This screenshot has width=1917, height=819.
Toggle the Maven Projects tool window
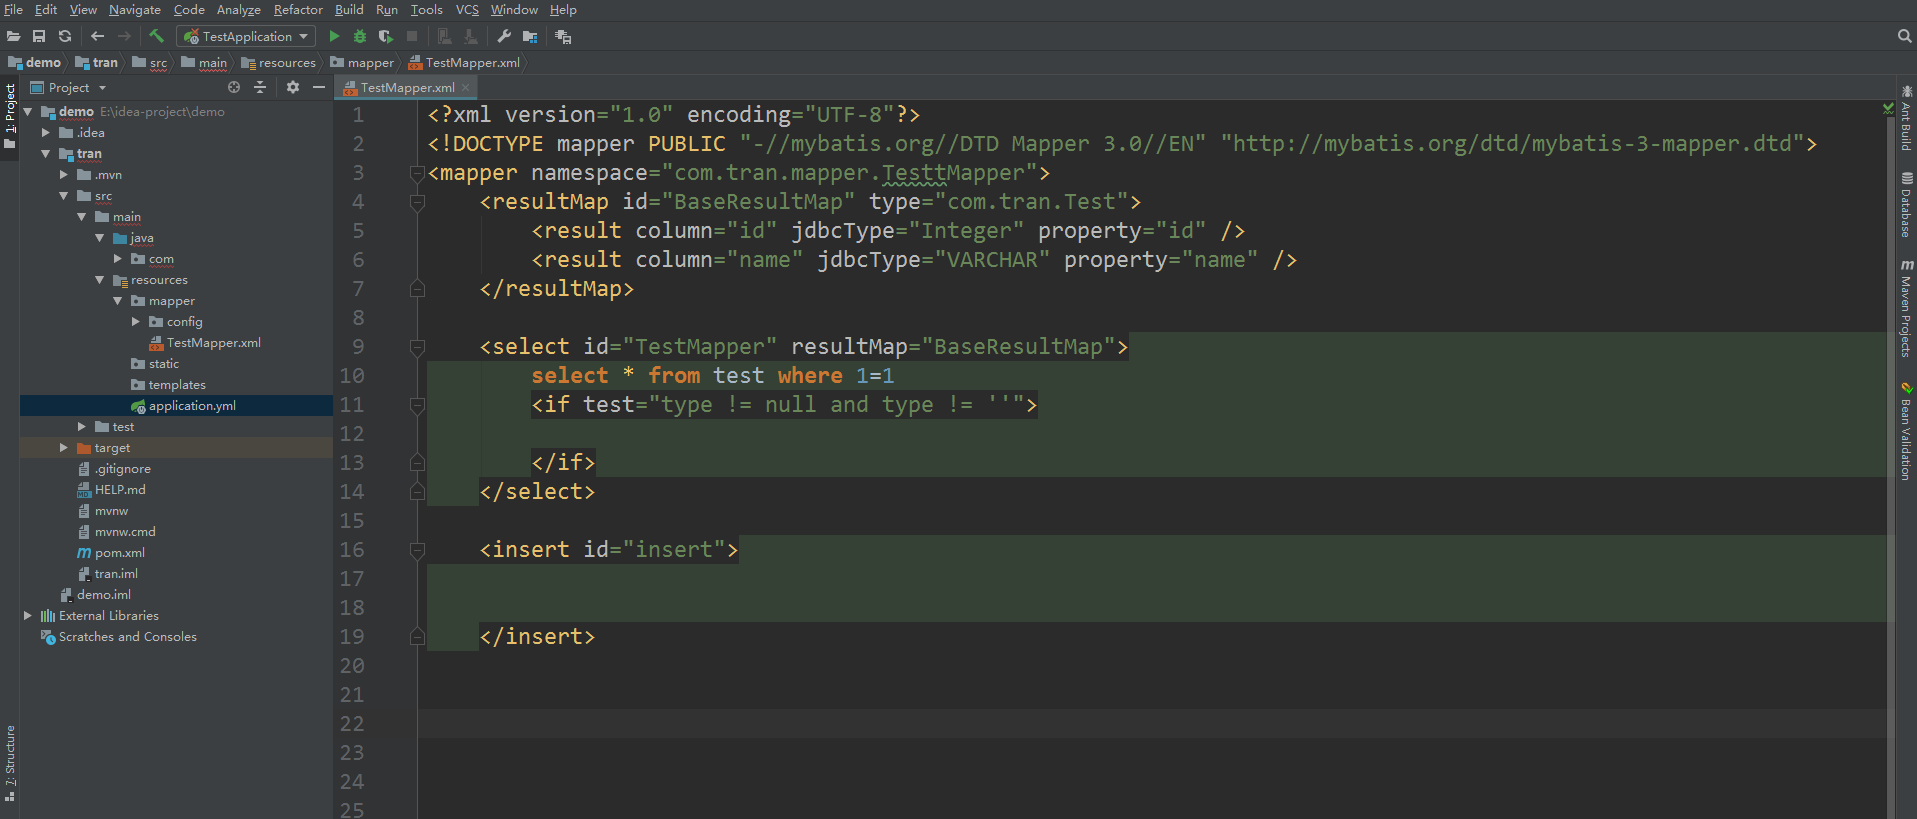pyautogui.click(x=1906, y=308)
